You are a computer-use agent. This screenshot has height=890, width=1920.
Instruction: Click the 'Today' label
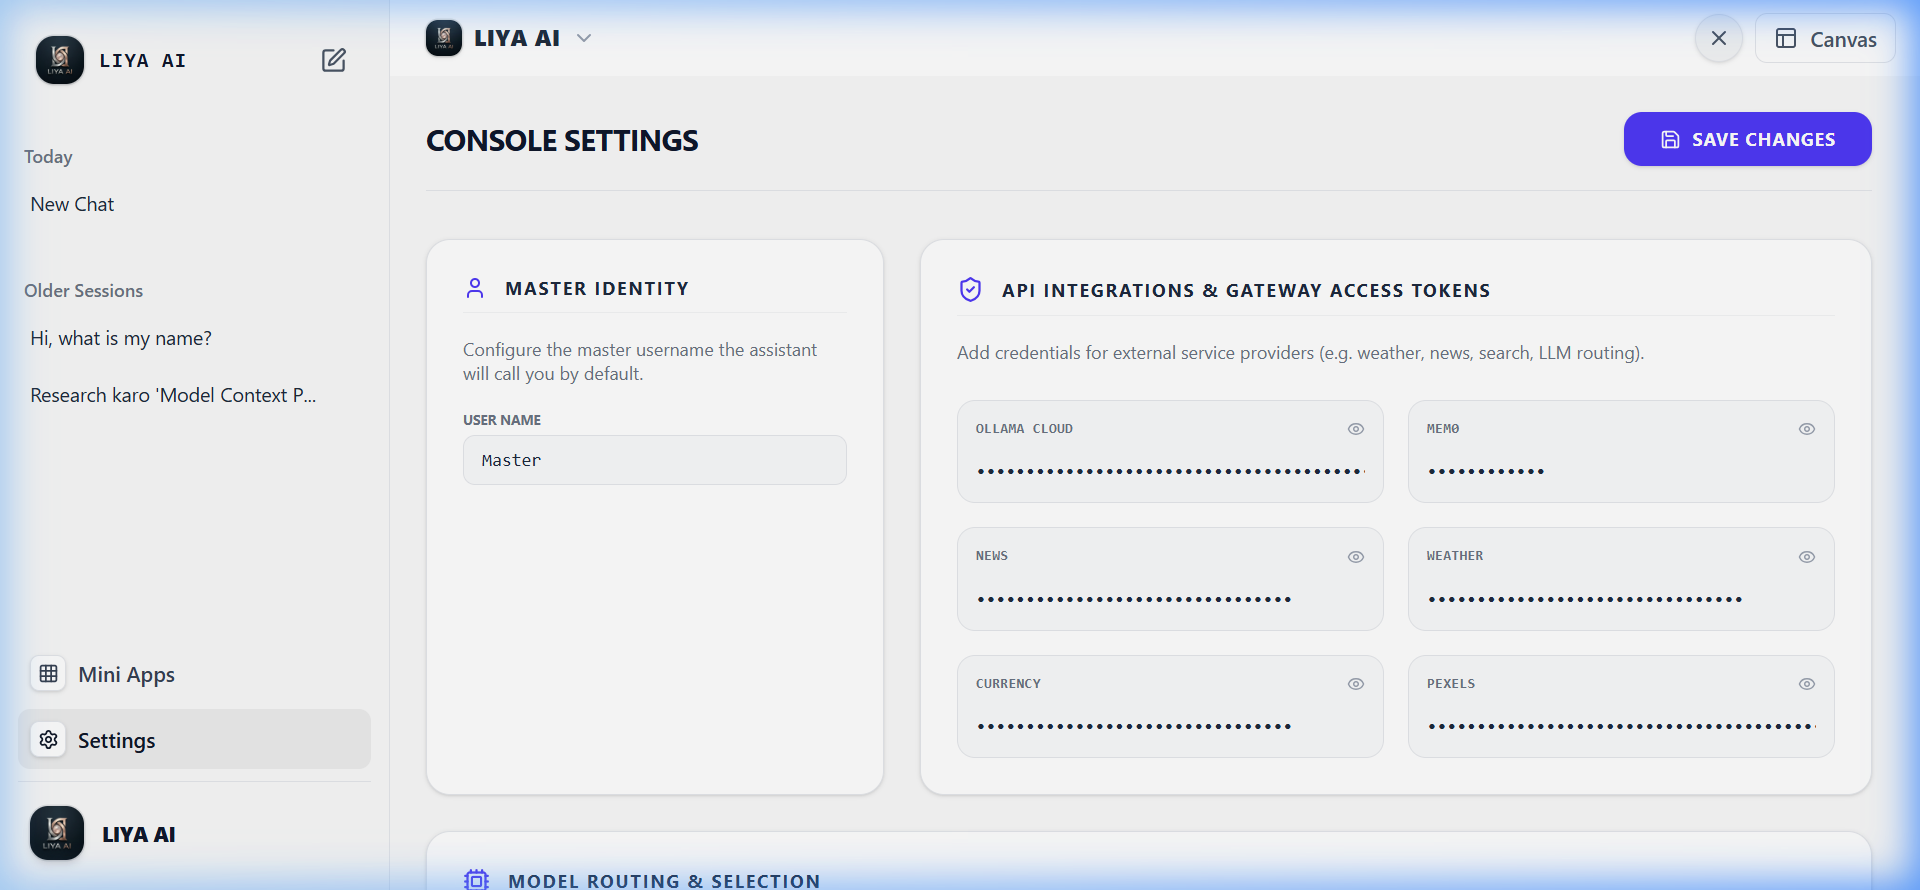pyautogui.click(x=48, y=157)
